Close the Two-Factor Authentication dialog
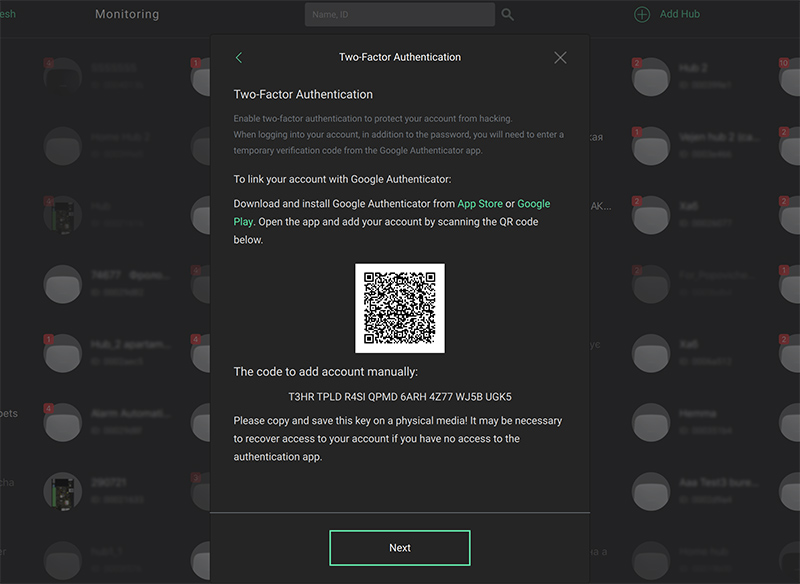The width and height of the screenshot is (800, 584). click(x=560, y=58)
